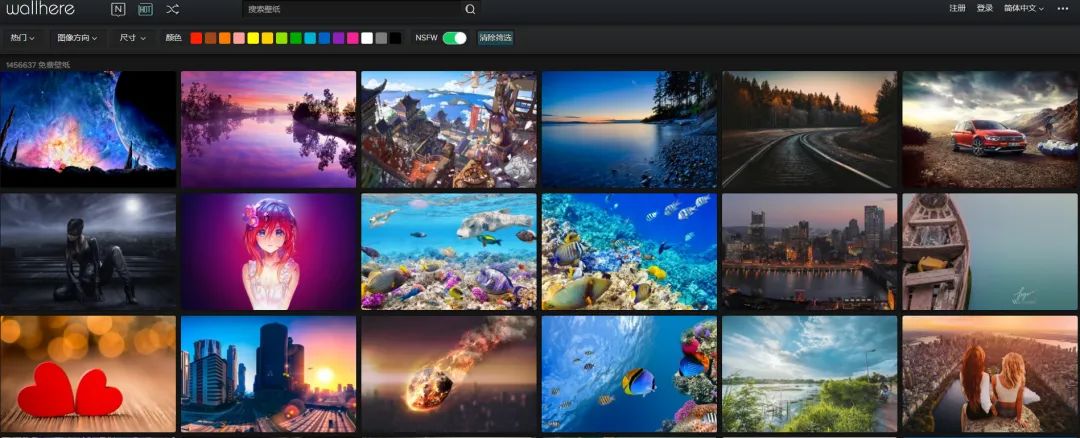Viewport: 1080px width, 438px height.
Task: Open the sea turtle coral reef wallpaper
Action: pyautogui.click(x=449, y=252)
